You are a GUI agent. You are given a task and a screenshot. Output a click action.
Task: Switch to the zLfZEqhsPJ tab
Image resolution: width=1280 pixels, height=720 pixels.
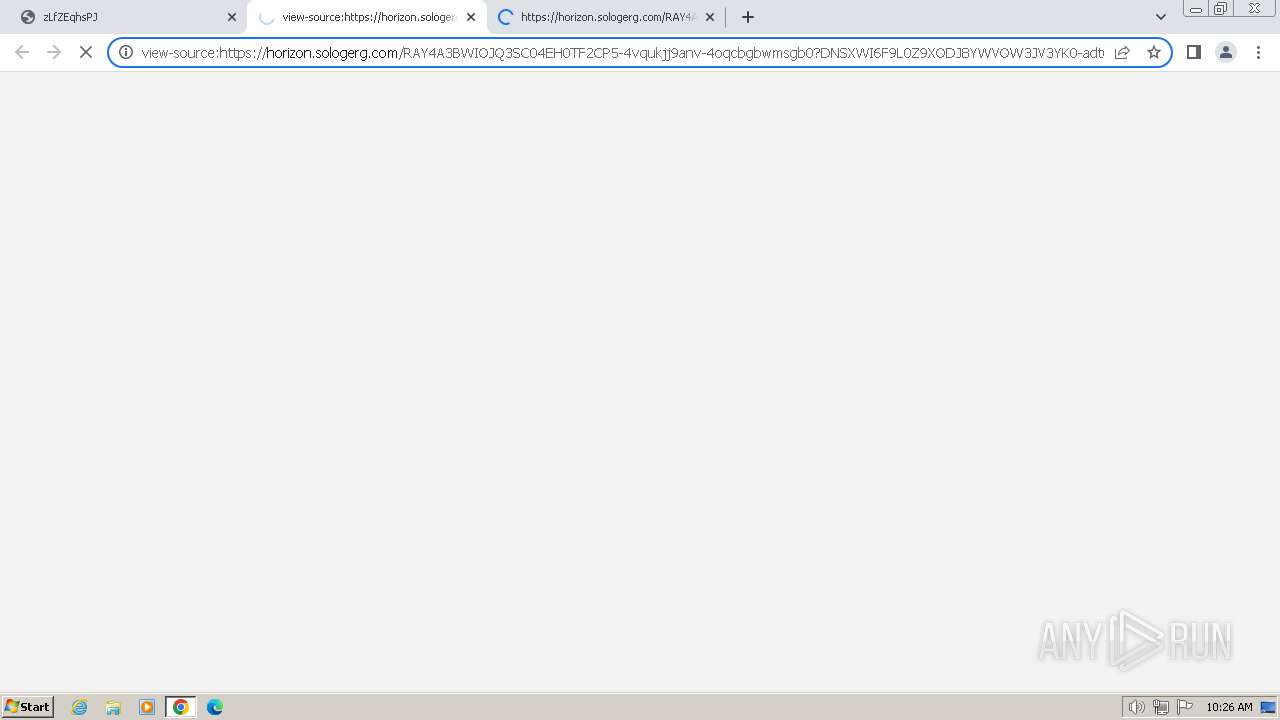[x=125, y=17]
